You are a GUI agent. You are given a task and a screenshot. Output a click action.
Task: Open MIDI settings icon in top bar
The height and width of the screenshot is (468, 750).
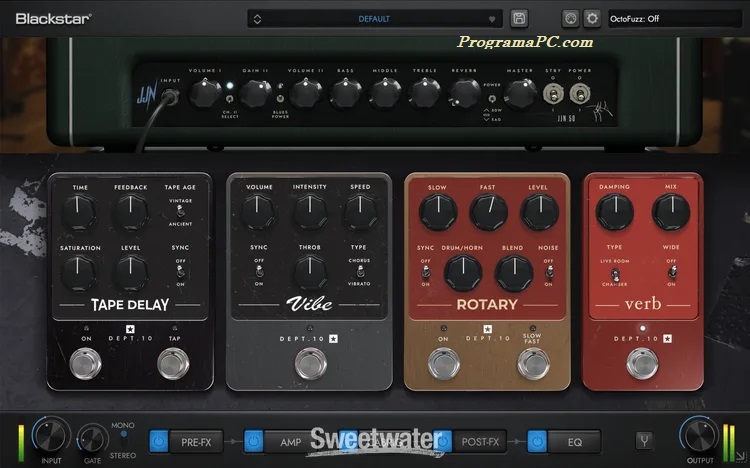pos(570,19)
